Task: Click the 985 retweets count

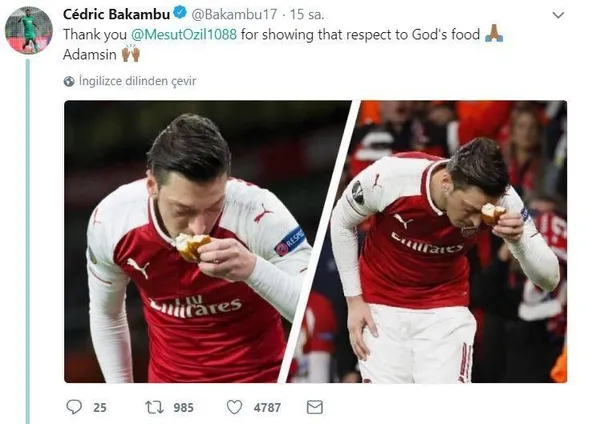Action: (x=181, y=407)
